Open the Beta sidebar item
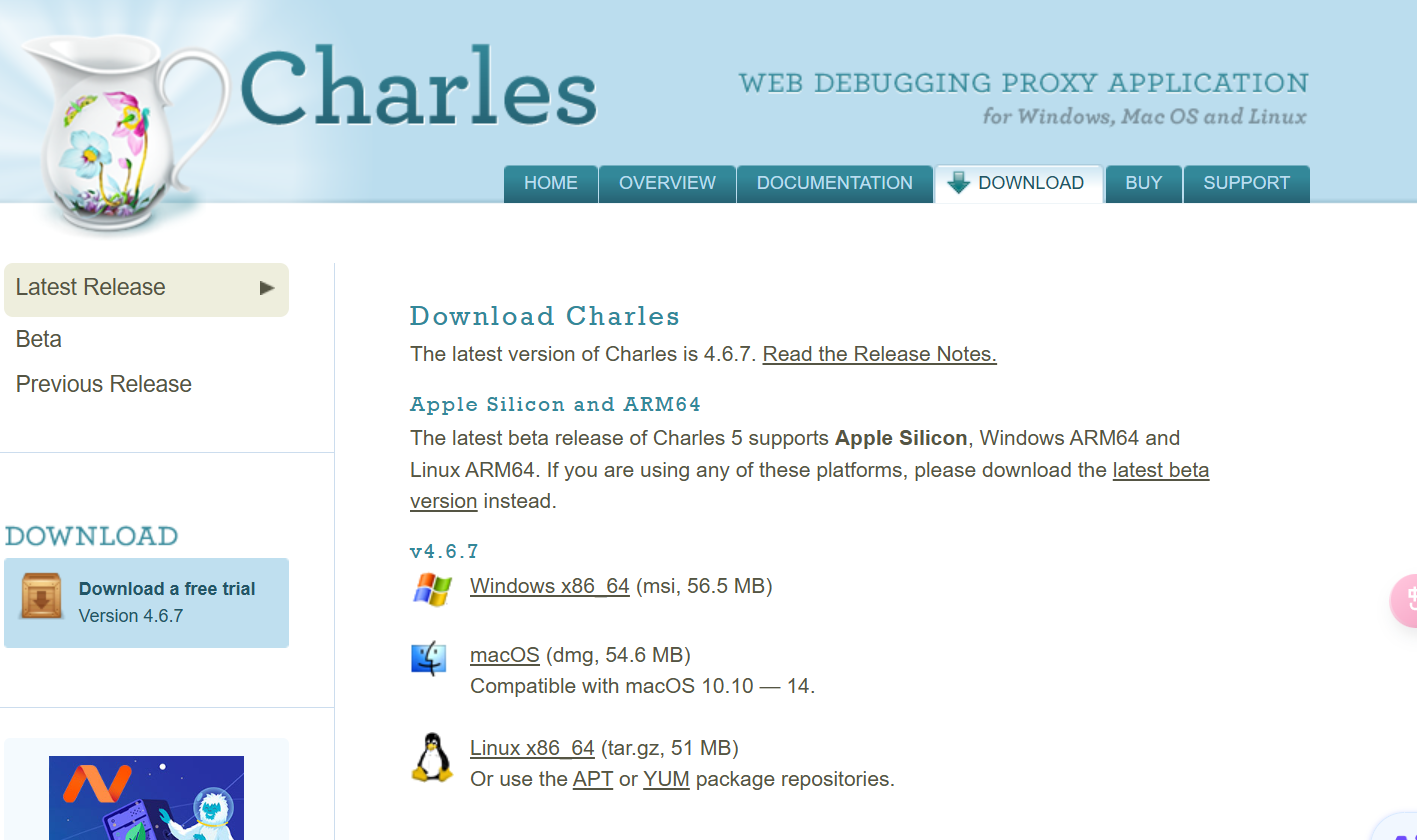The height and width of the screenshot is (840, 1417). [x=39, y=339]
